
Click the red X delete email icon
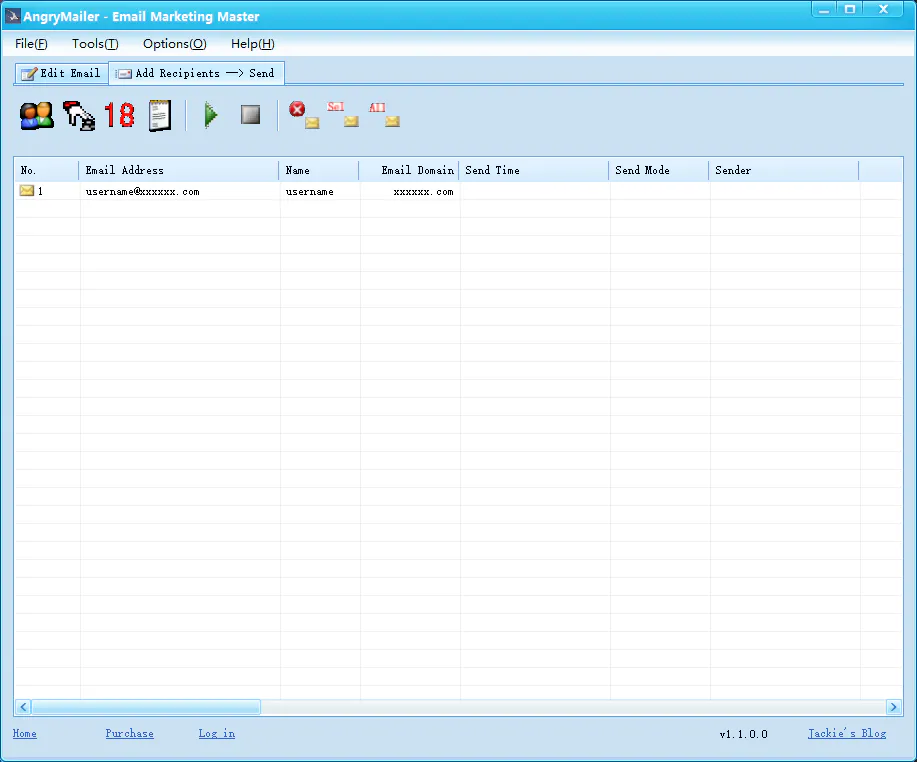click(x=304, y=115)
